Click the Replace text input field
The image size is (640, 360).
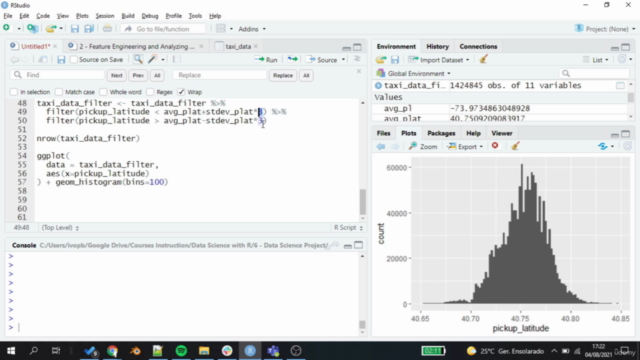click(220, 75)
